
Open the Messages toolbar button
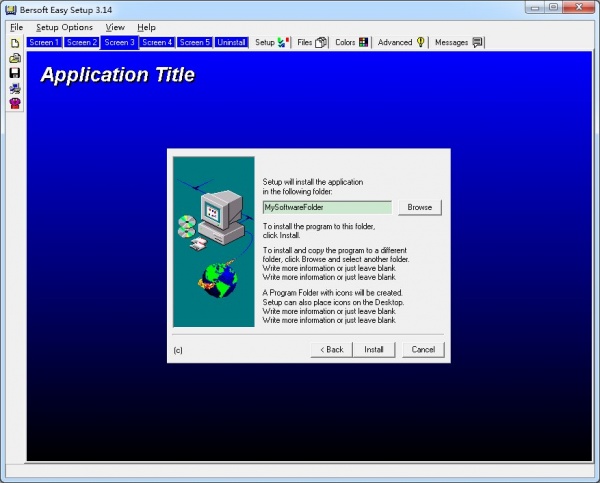pos(459,43)
